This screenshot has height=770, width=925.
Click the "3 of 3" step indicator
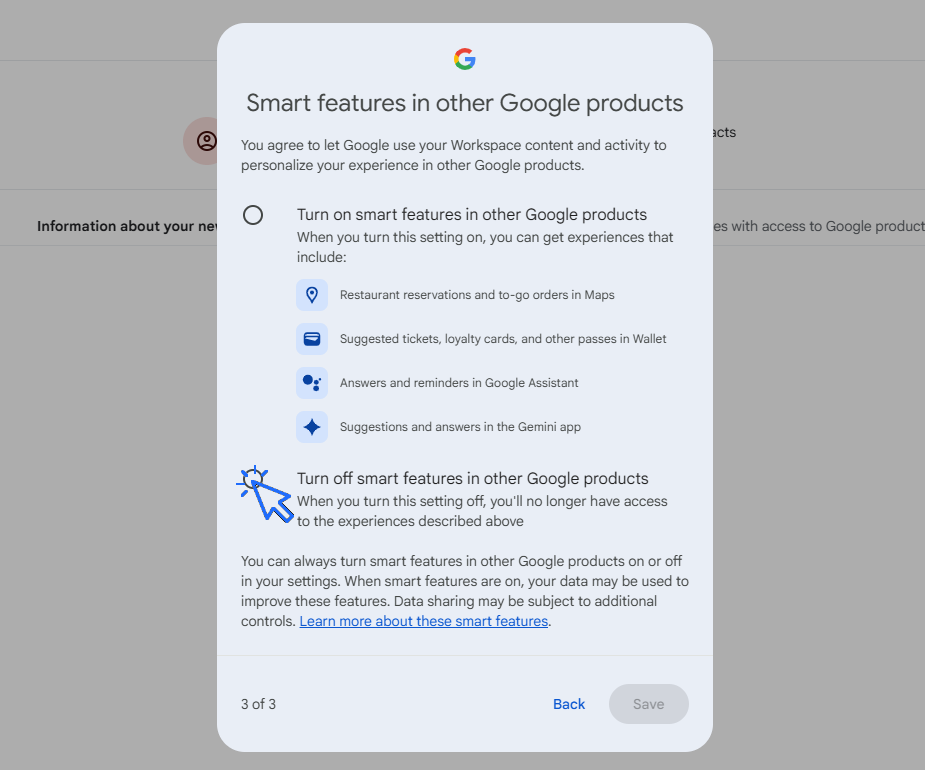(x=257, y=704)
